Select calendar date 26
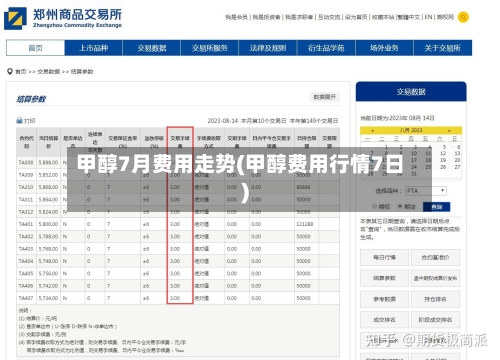 [443, 167]
